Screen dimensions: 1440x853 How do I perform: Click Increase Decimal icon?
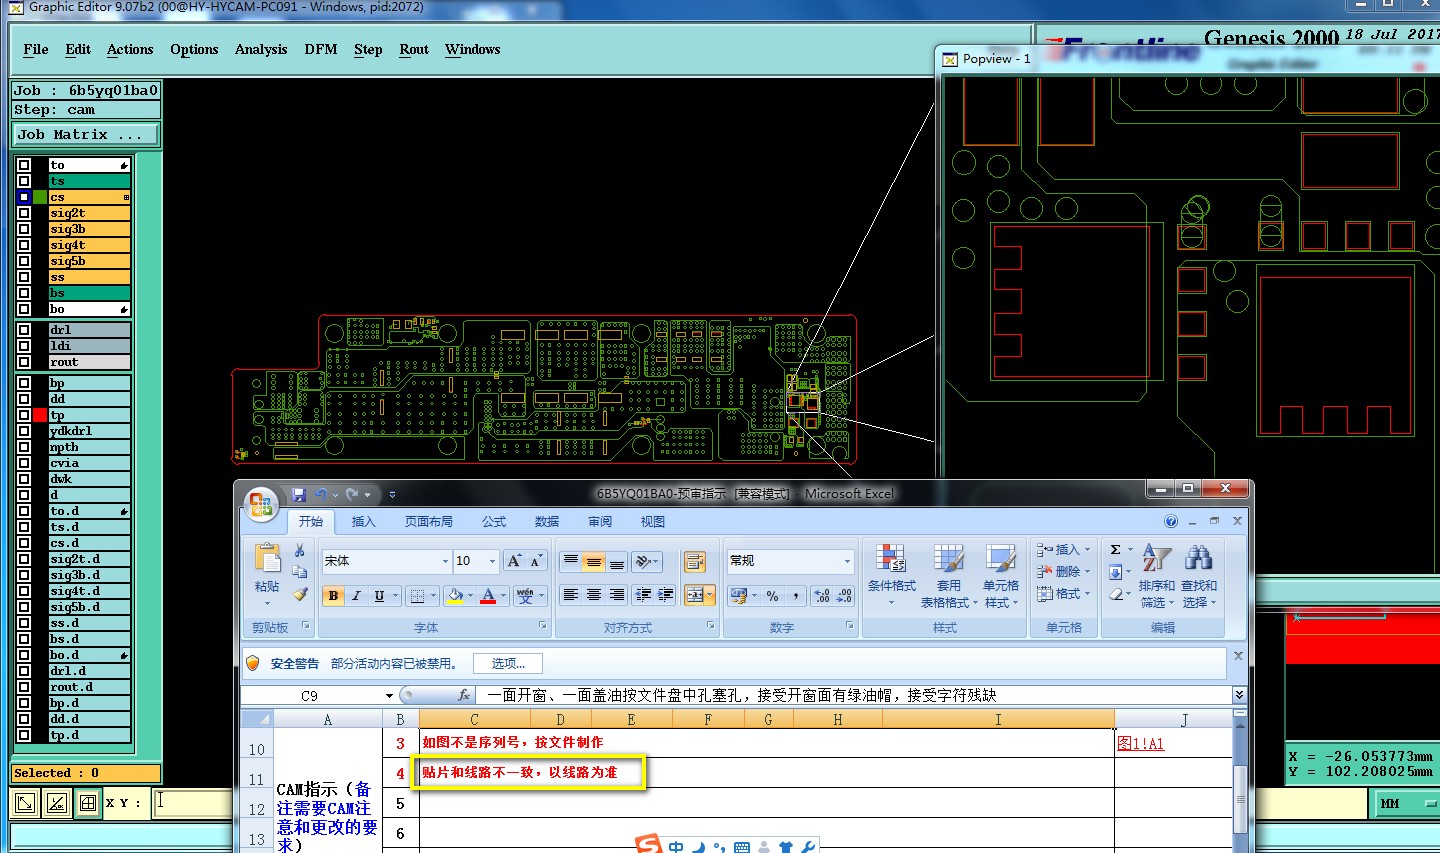tap(822, 595)
